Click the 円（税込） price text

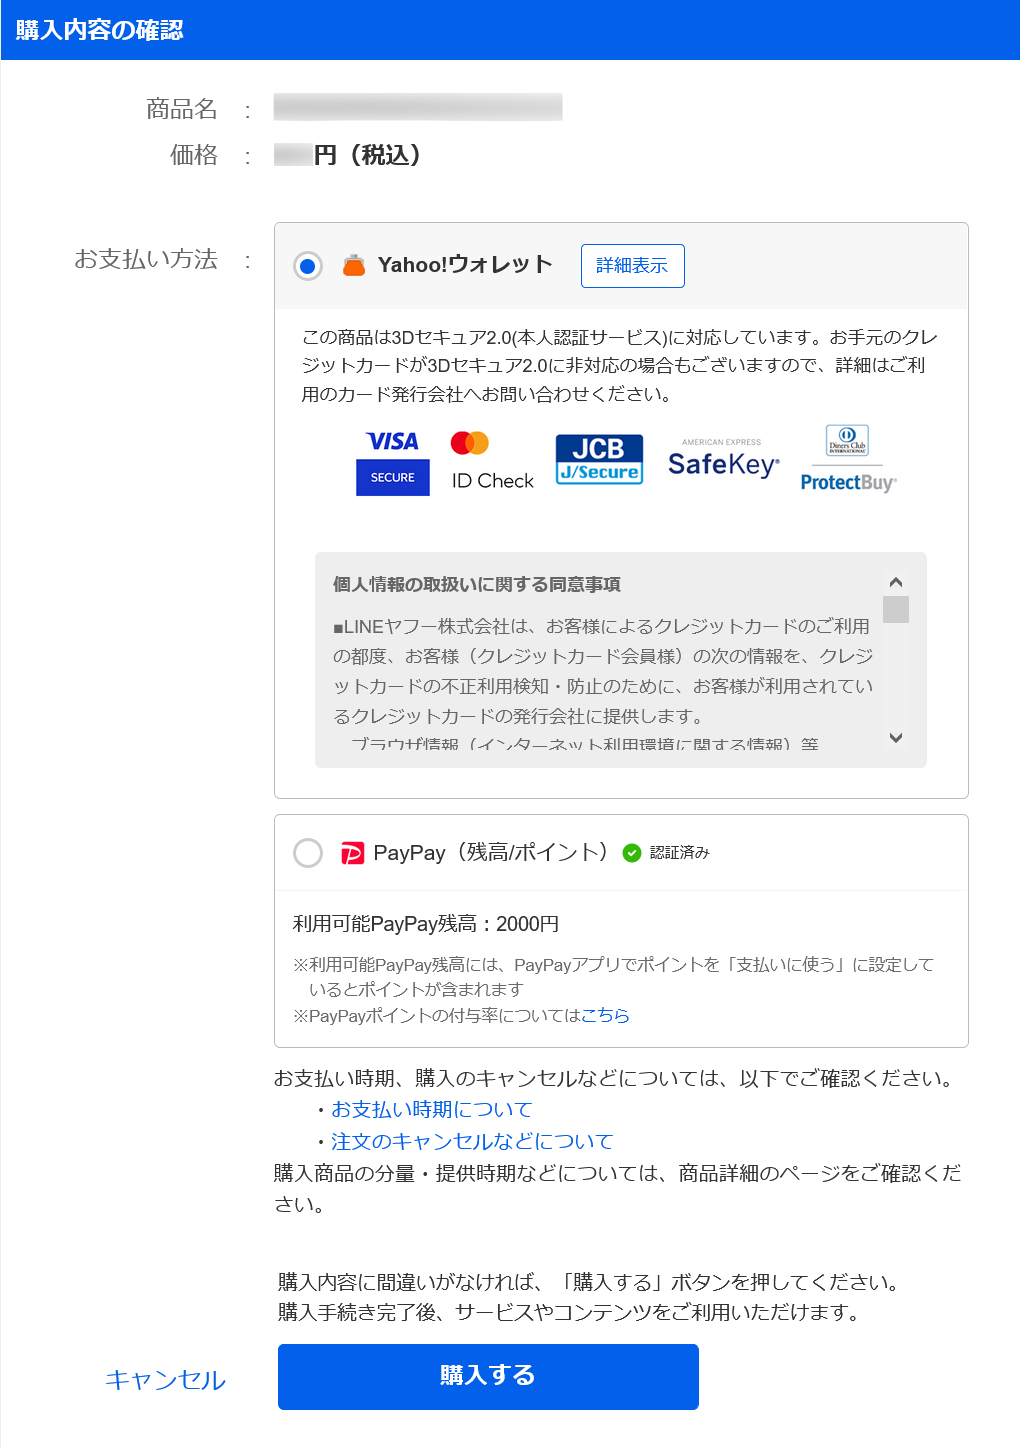pyautogui.click(x=367, y=155)
